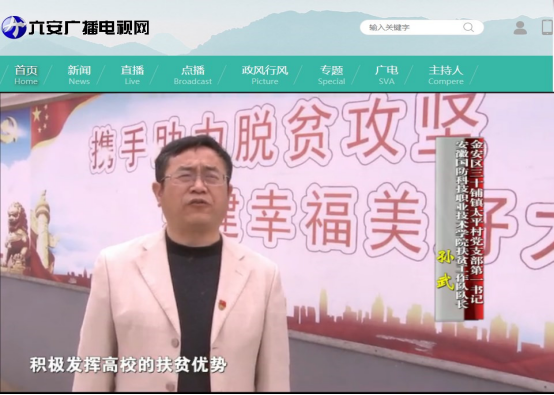This screenshot has width=554, height=395.
Task: Select 政风行风 Picture navigation item
Action: pos(265,75)
